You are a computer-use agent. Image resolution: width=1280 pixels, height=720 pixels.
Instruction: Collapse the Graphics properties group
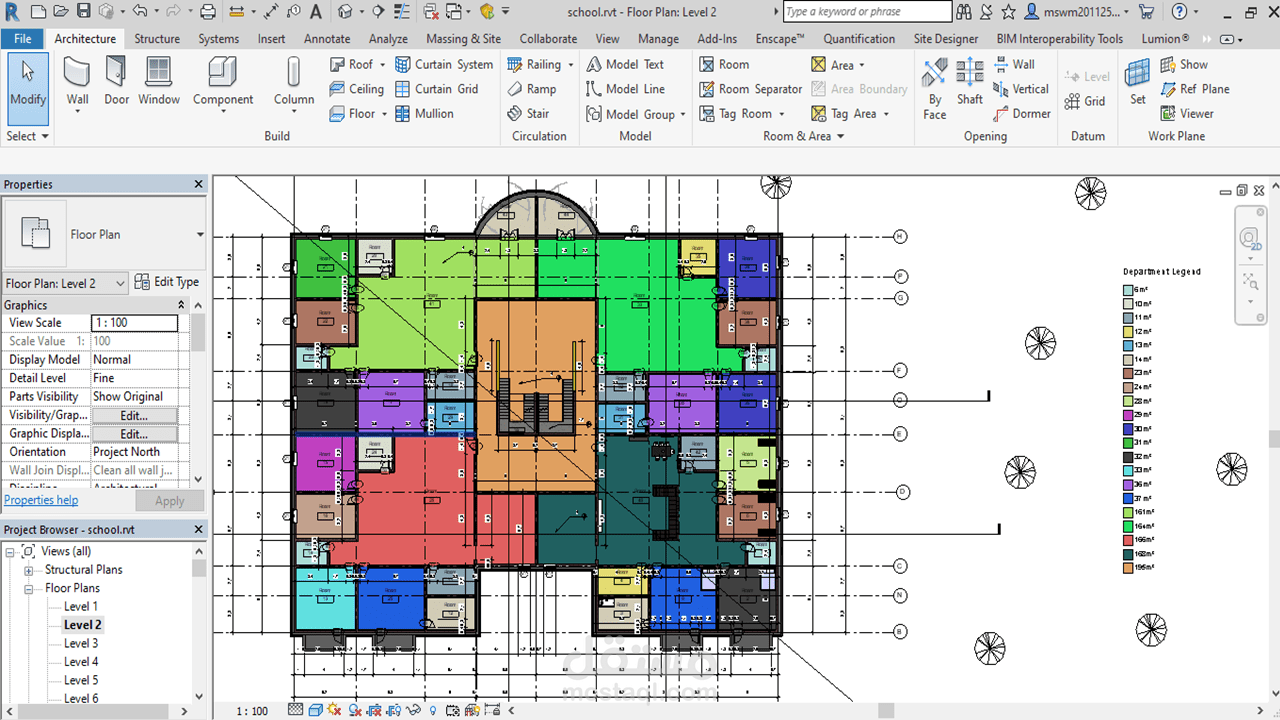[x=181, y=305]
